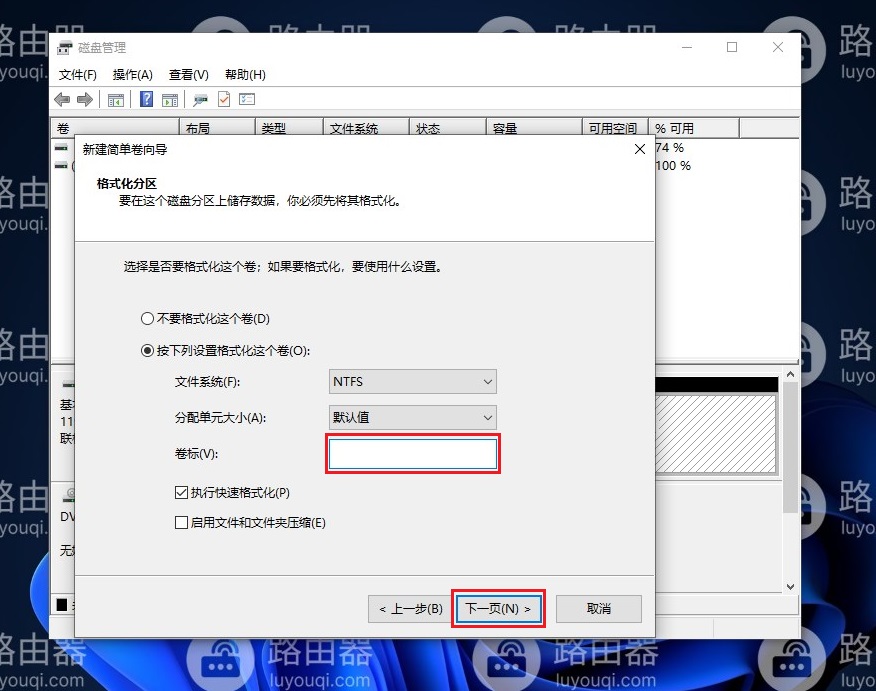Enable 启用文件和文件夹压缩(E) checkbox
The height and width of the screenshot is (691, 876).
(181, 523)
